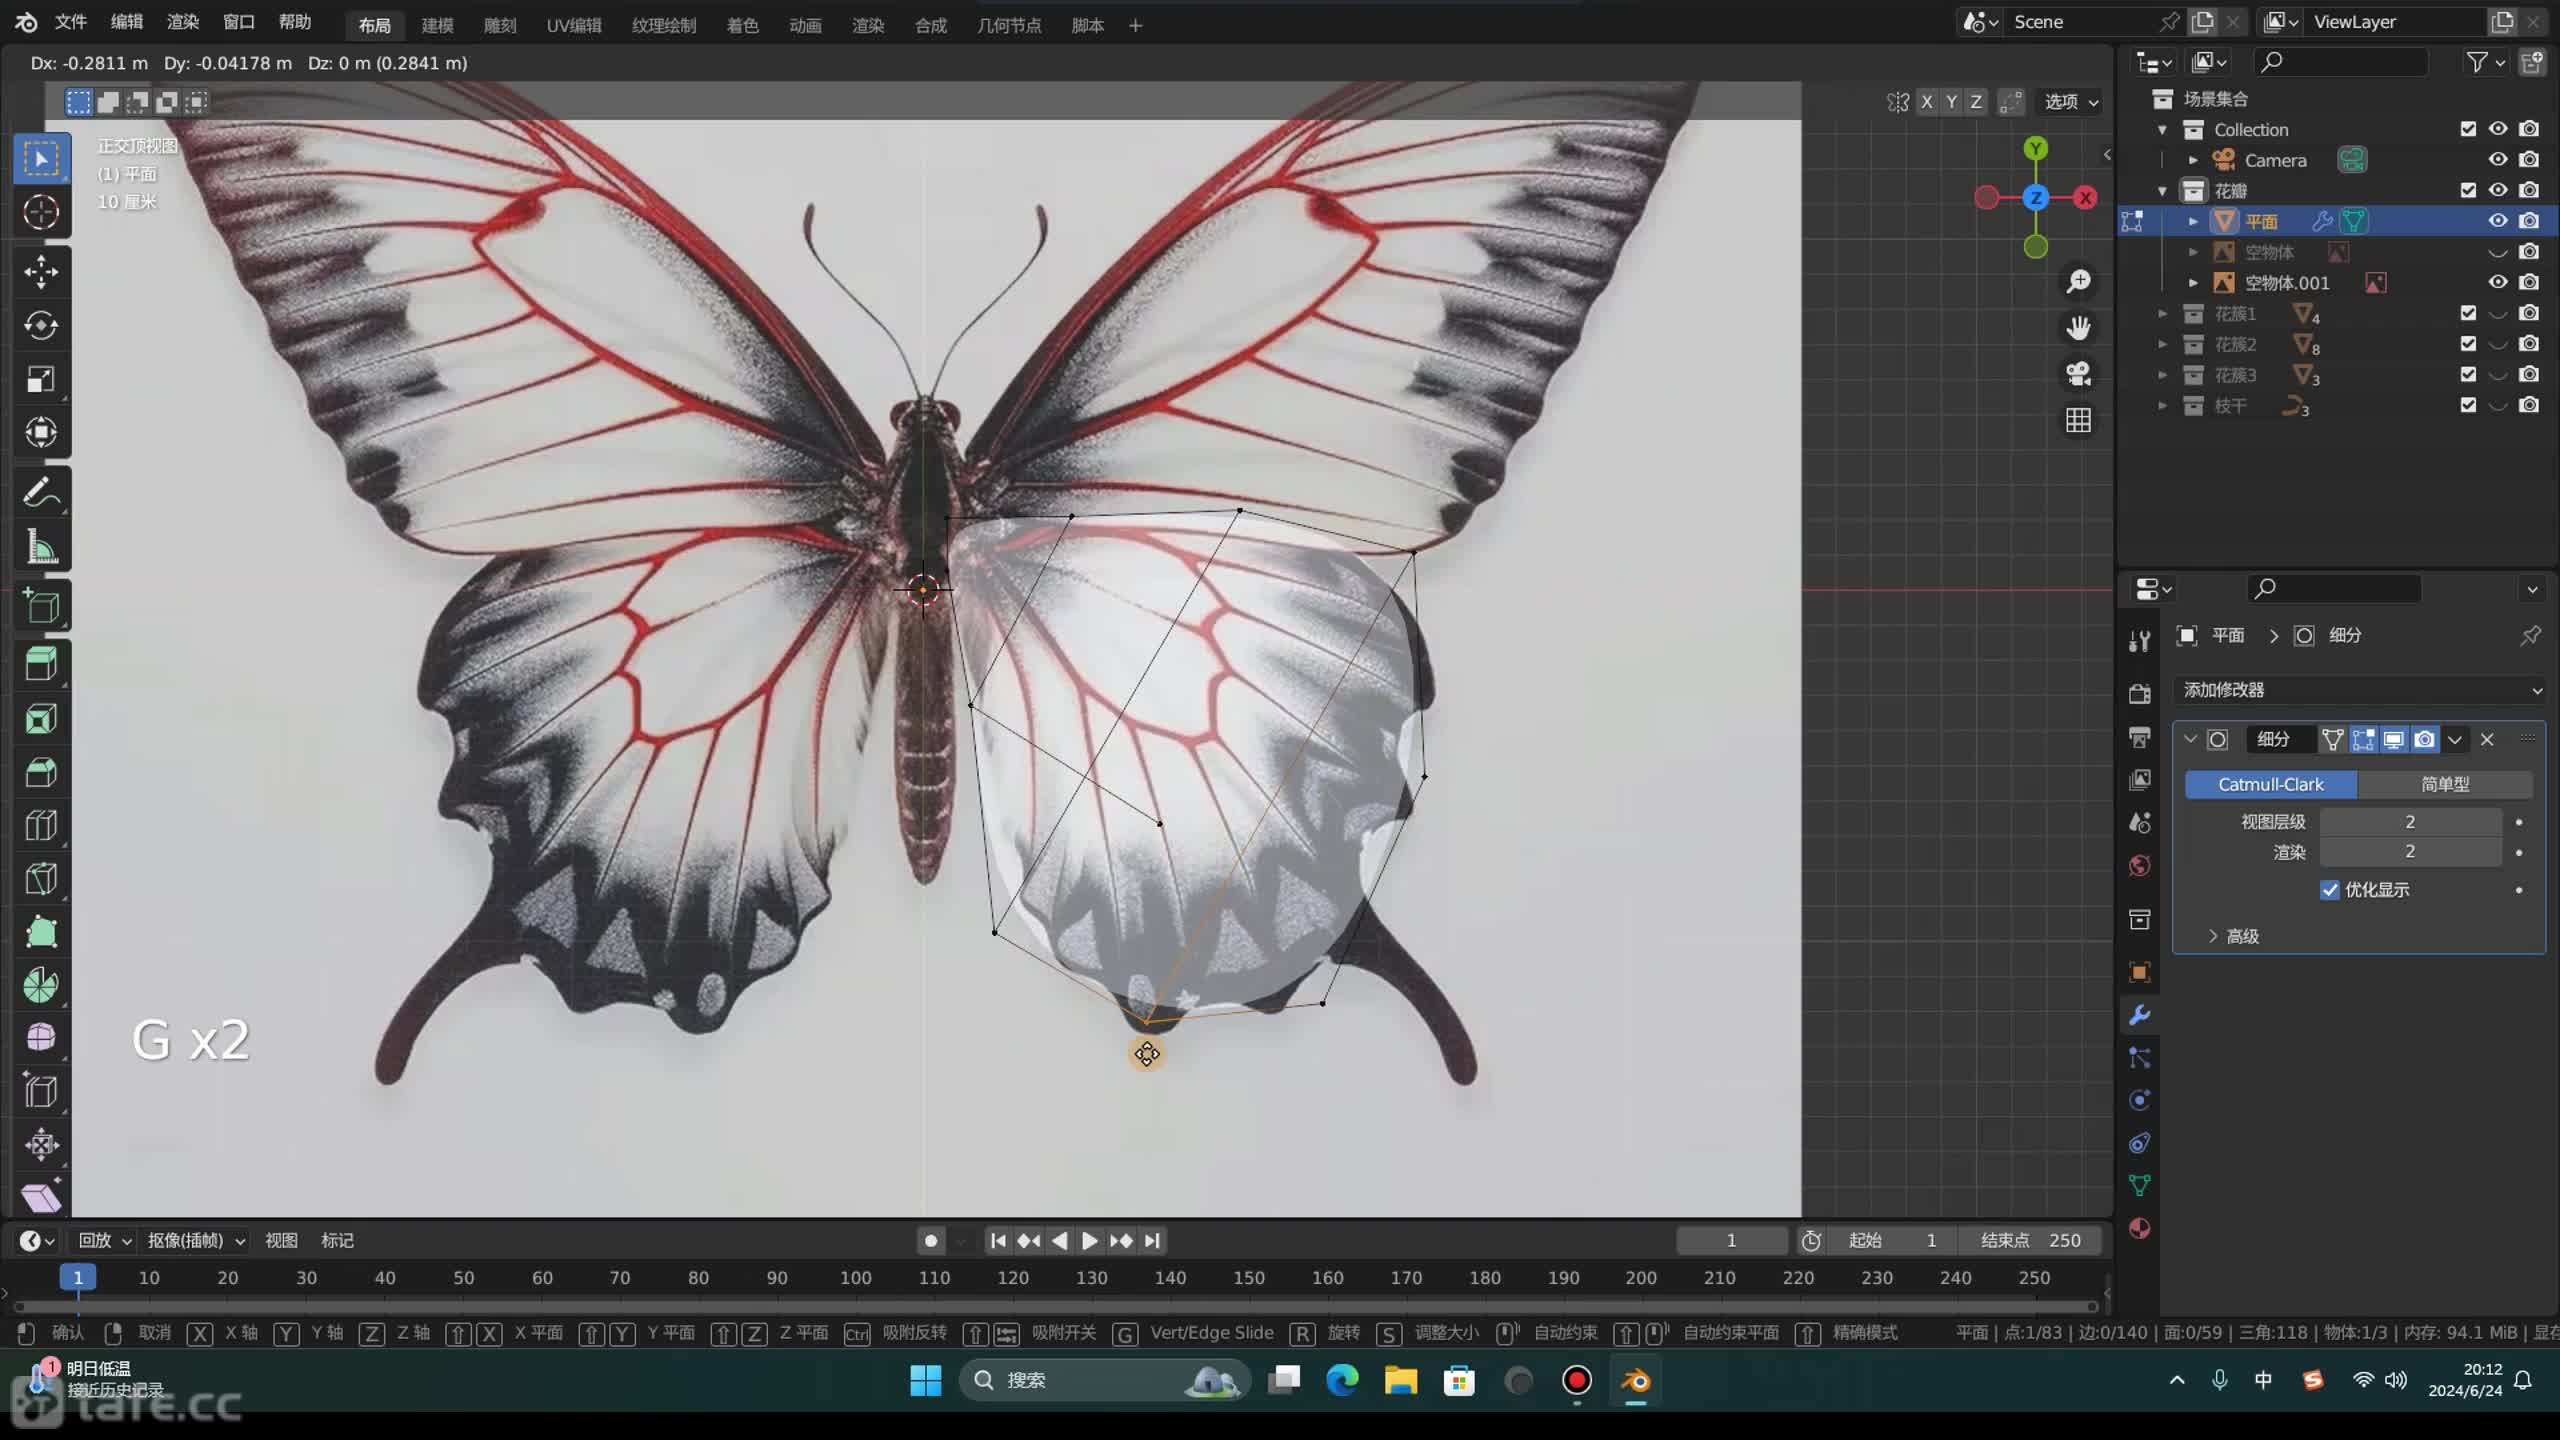The image size is (2560, 1440).
Task: Open the 选项 dropdown
Action: [2070, 101]
